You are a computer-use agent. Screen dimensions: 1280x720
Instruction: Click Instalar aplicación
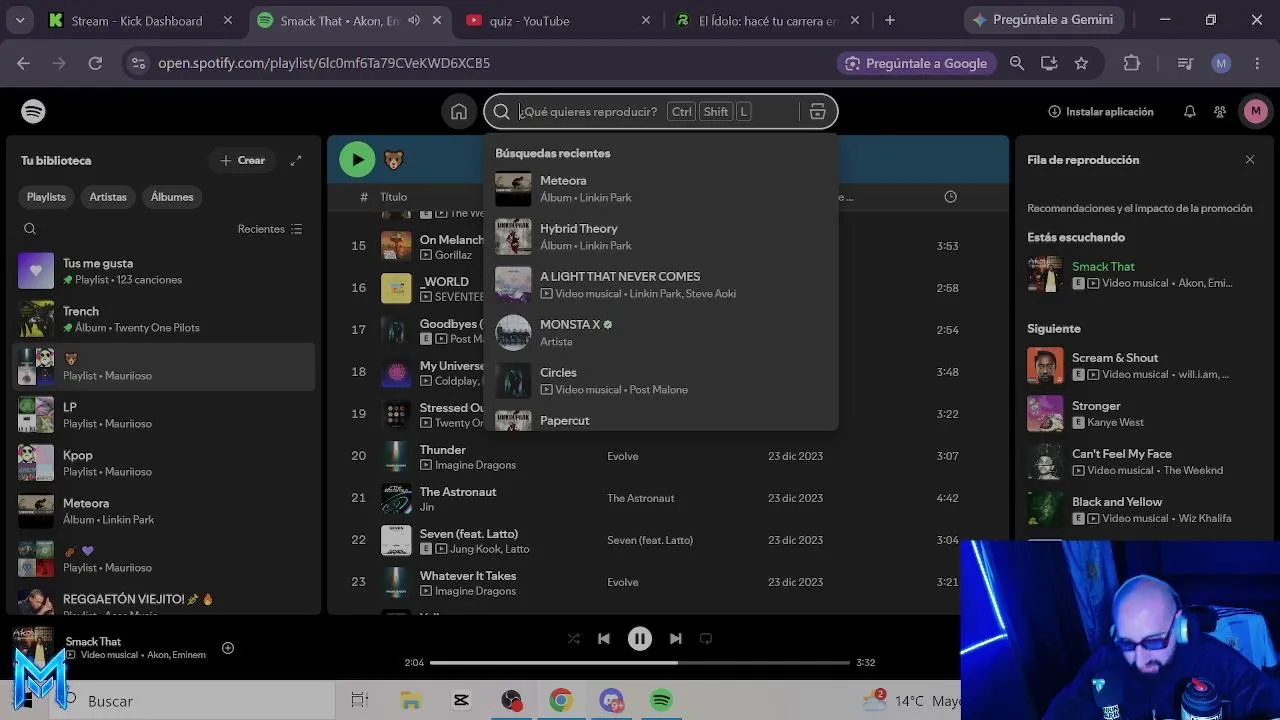[1100, 112]
